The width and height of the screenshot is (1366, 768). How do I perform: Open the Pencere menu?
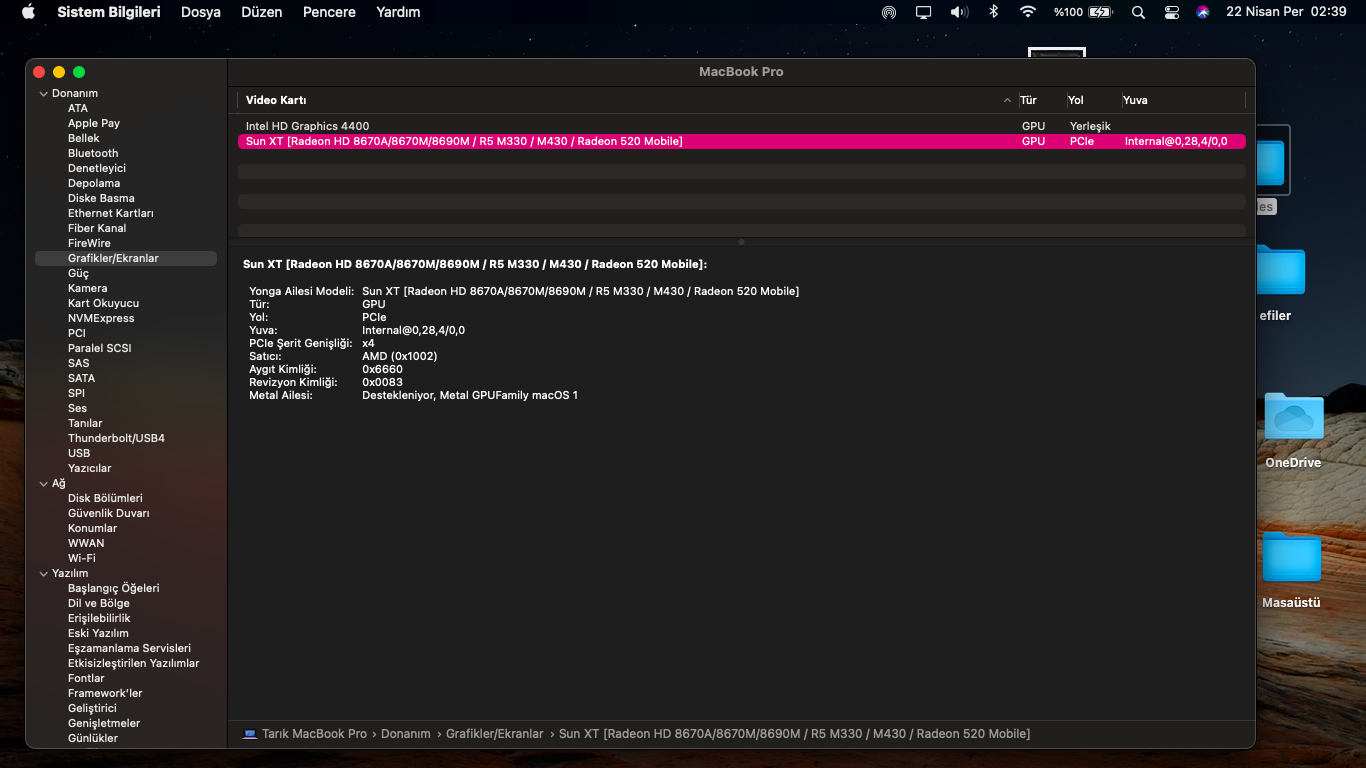328,12
